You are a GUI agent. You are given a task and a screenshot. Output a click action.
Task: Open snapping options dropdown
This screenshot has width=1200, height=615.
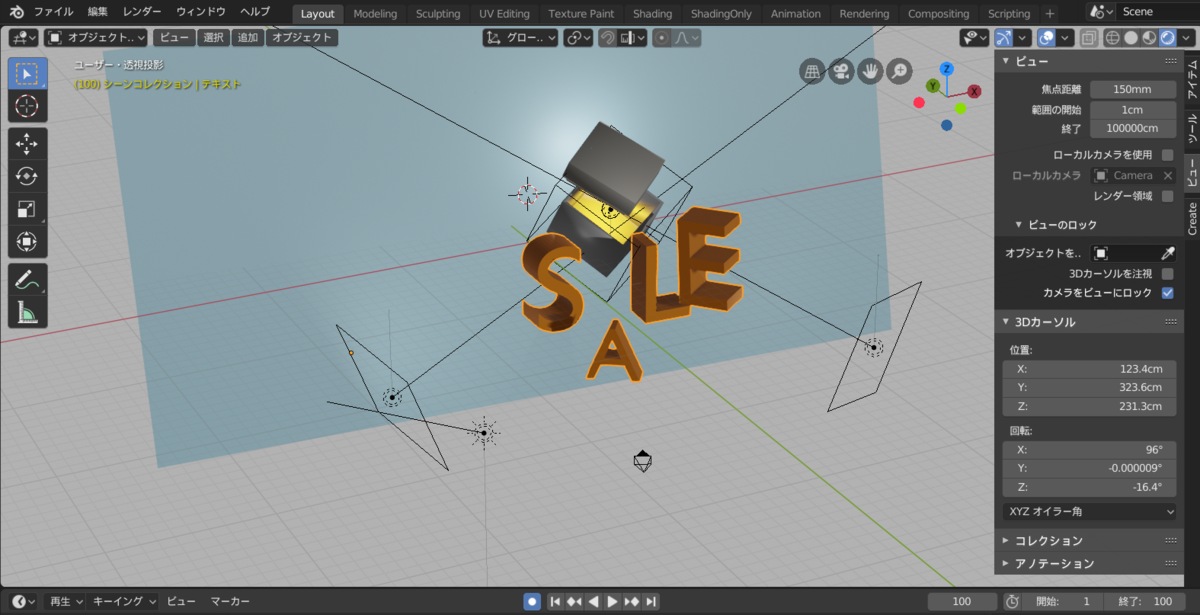pyautogui.click(x=634, y=38)
